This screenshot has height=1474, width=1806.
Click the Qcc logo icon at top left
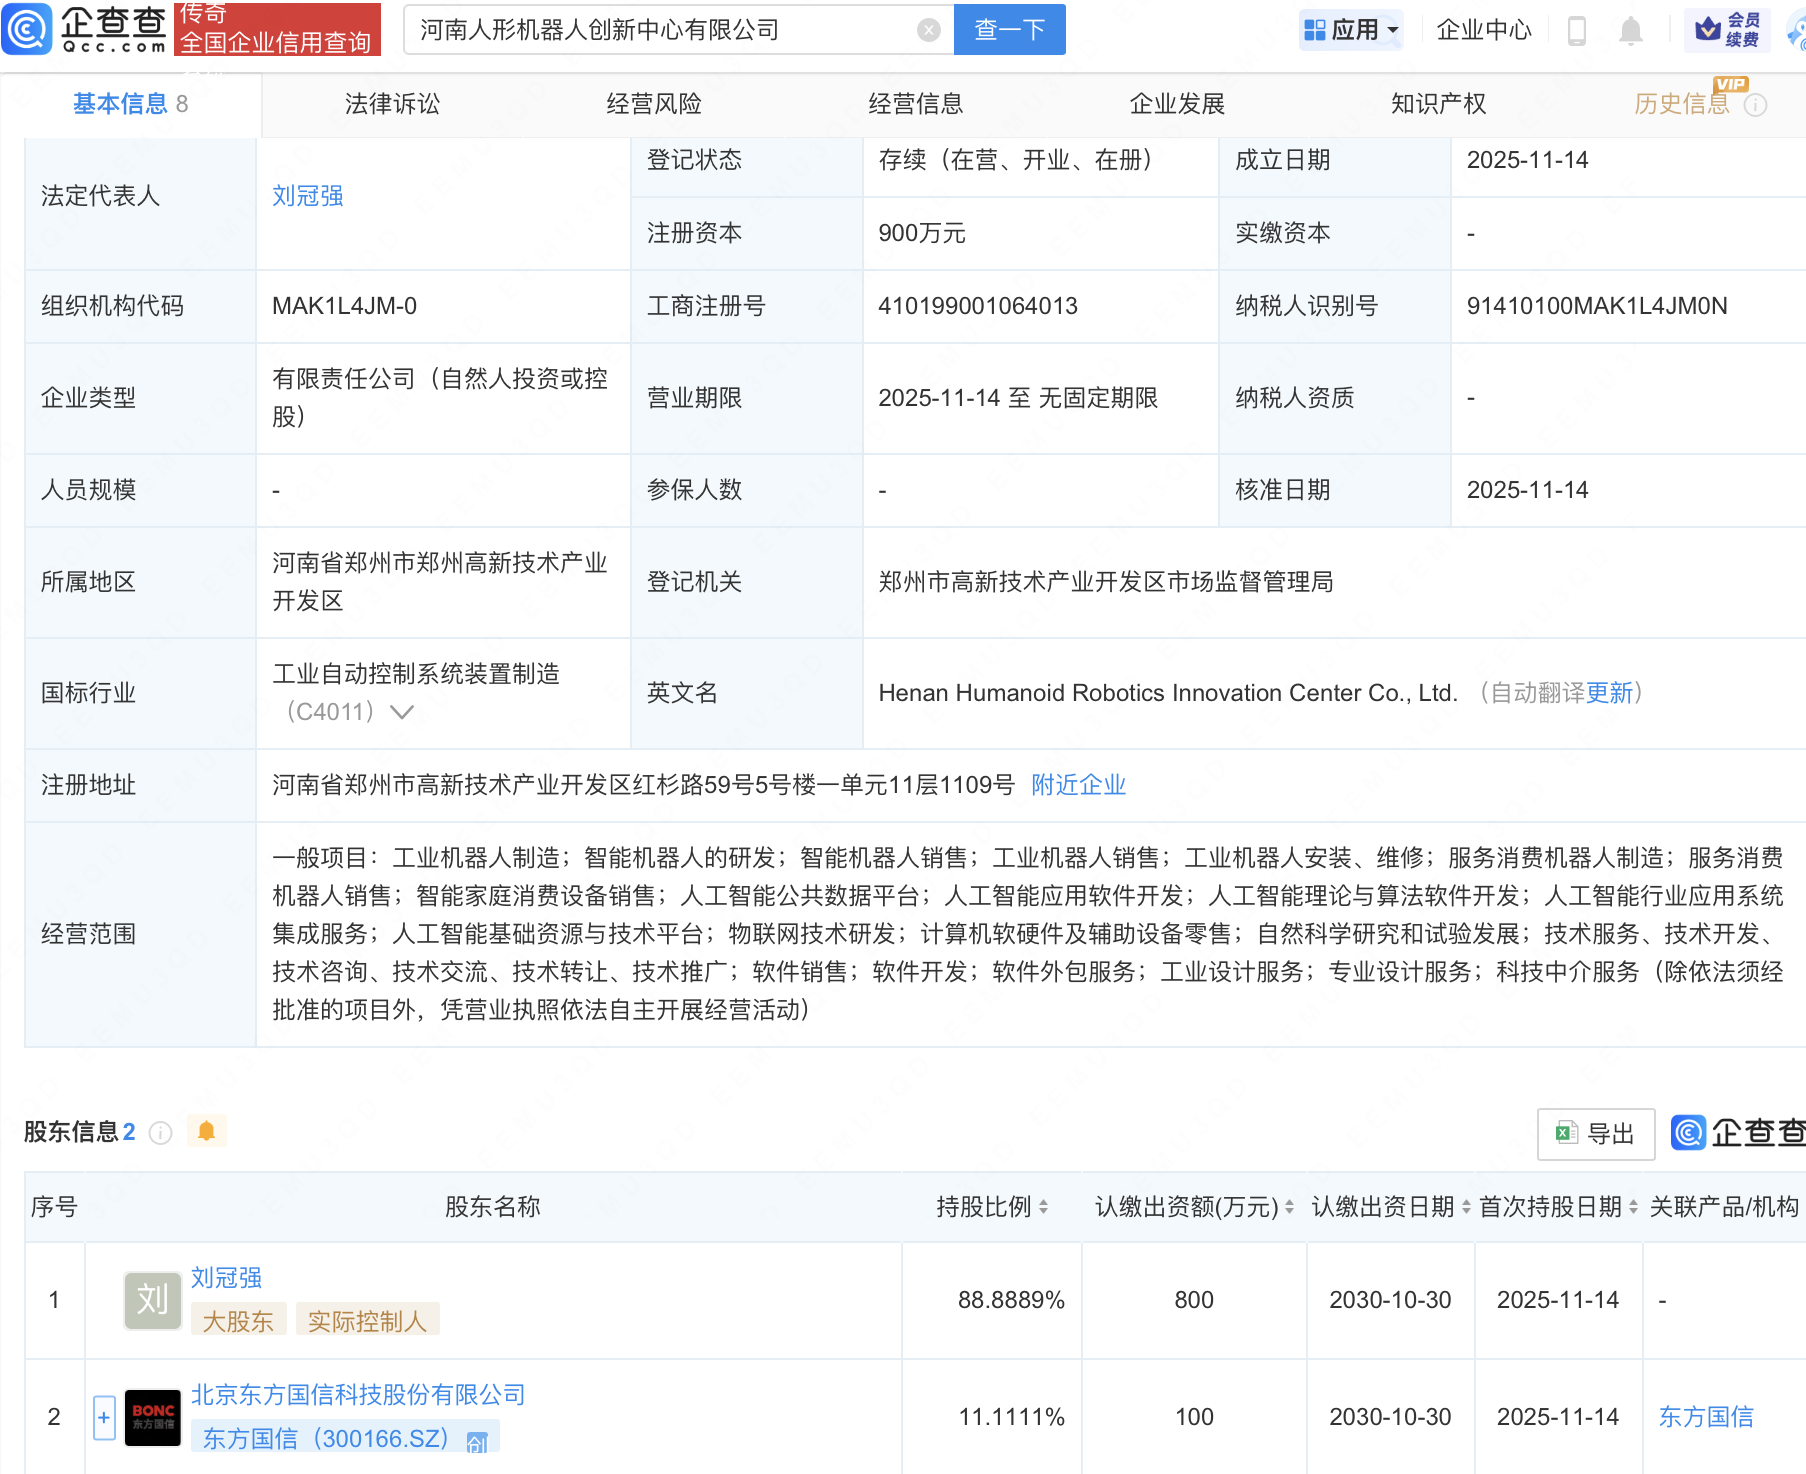point(27,29)
